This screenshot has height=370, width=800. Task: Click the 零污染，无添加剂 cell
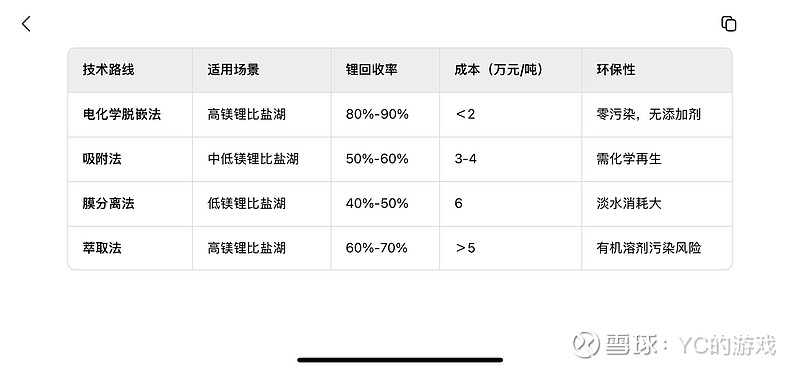click(x=648, y=114)
